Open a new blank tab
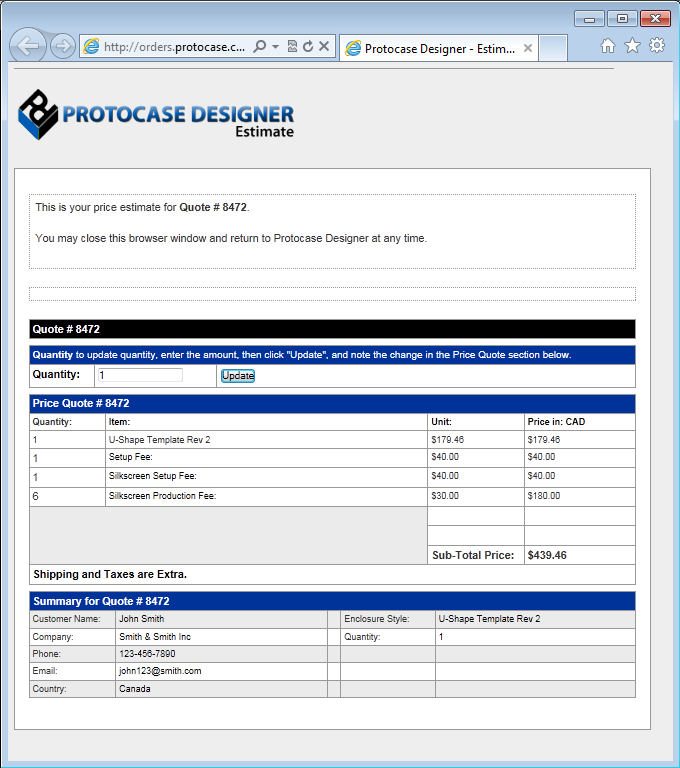This screenshot has height=768, width=680. tap(553, 48)
